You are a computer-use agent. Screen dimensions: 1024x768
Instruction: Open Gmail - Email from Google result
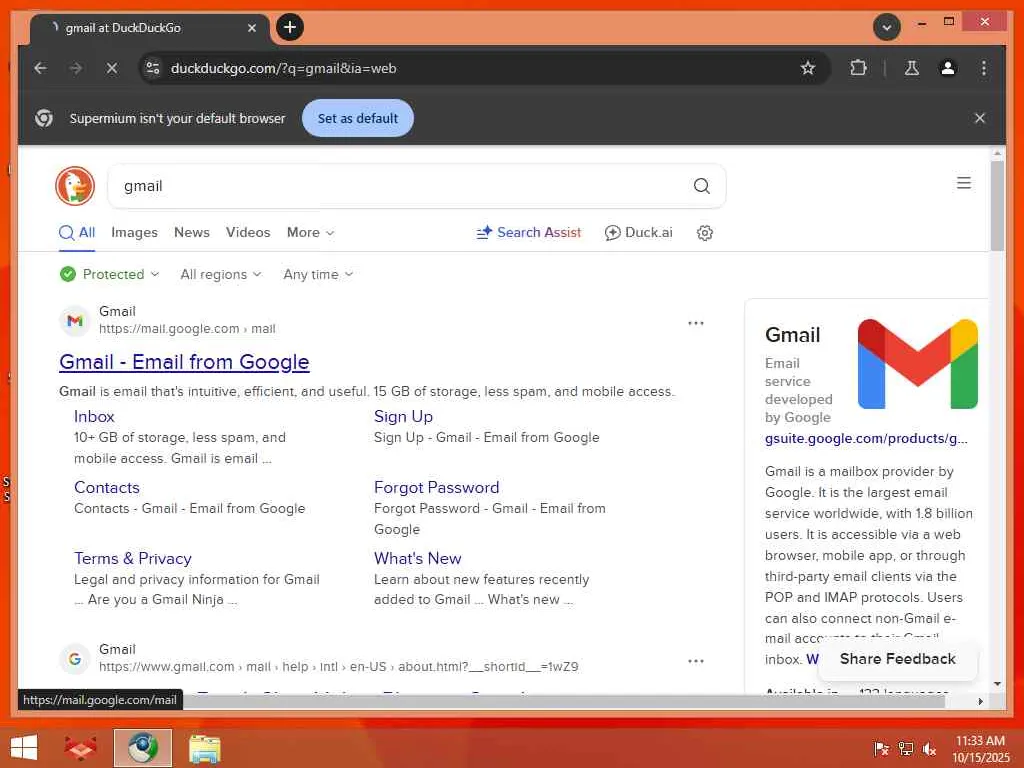[x=184, y=362]
